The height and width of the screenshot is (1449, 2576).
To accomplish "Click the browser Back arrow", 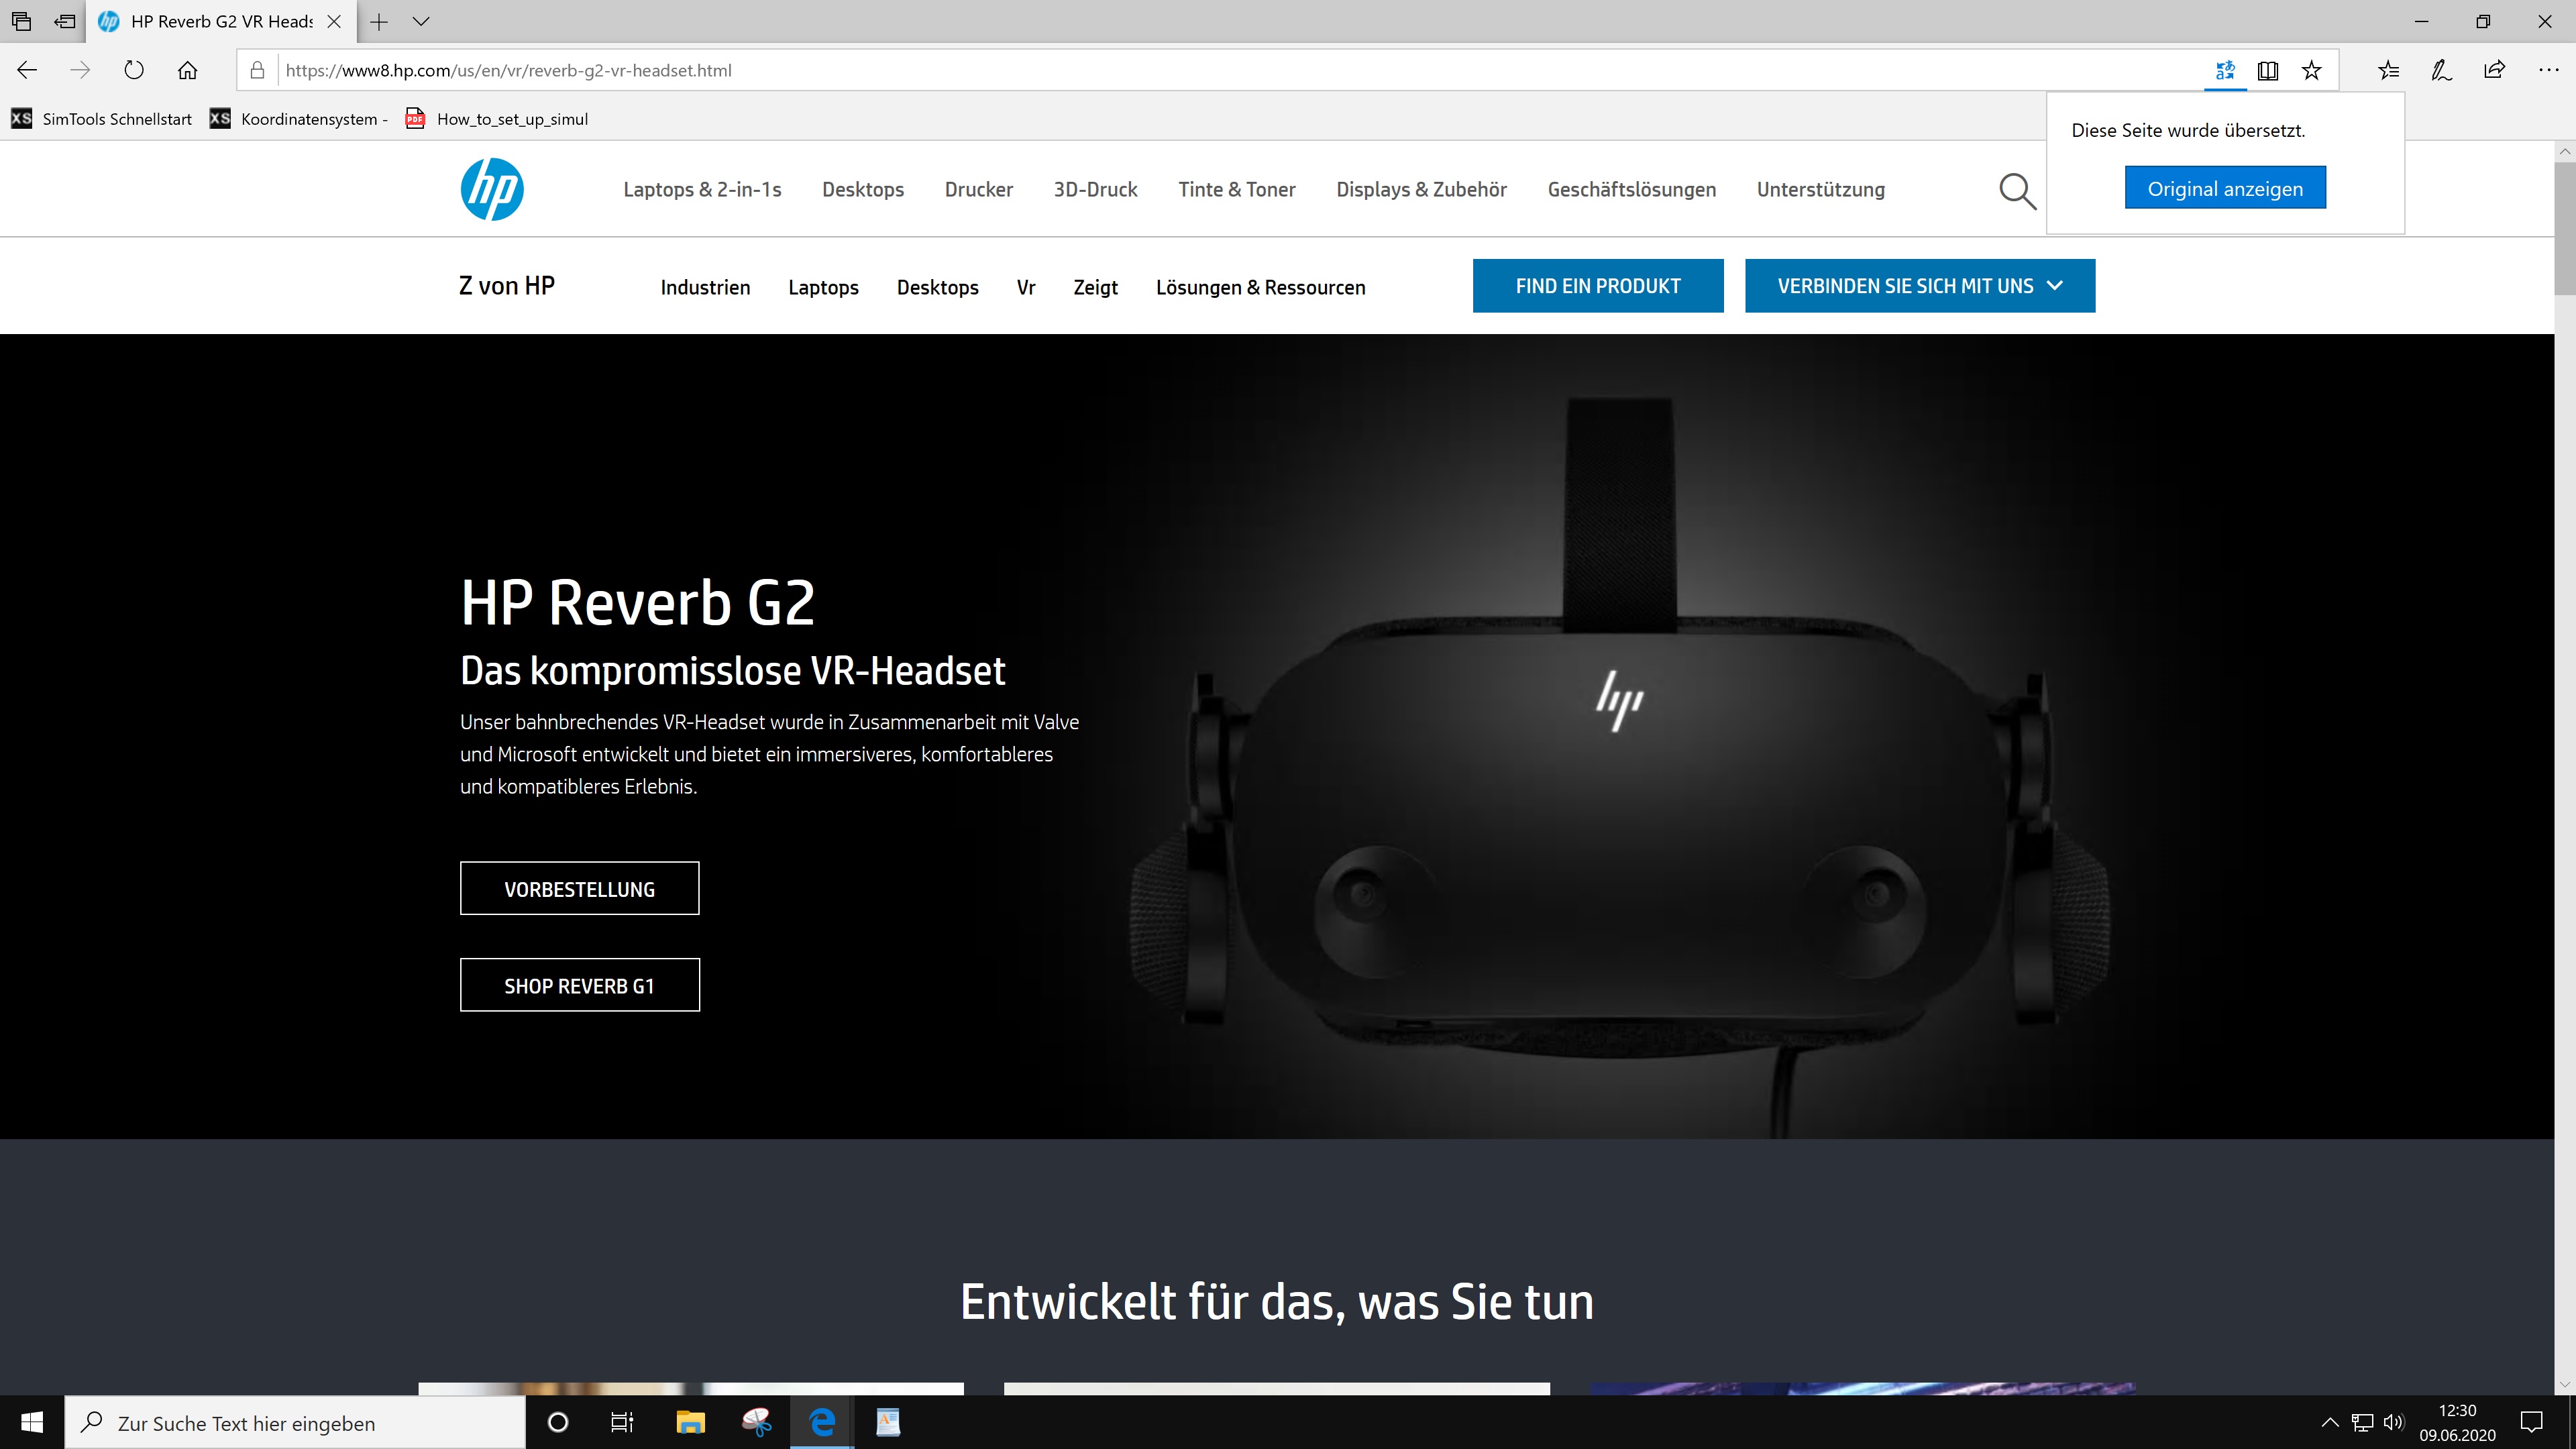I will click(x=27, y=70).
